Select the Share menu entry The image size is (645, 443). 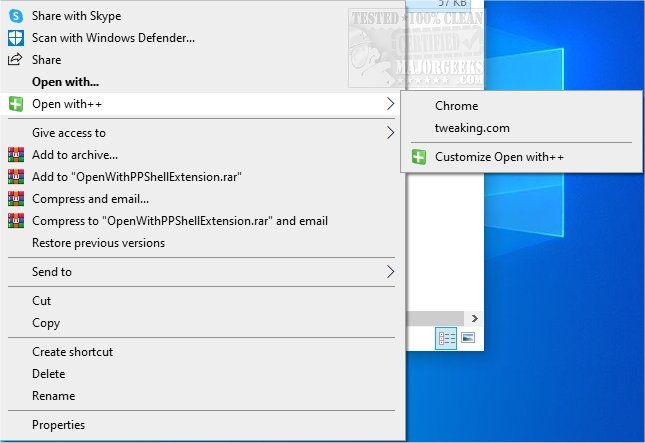pyautogui.click(x=202, y=60)
